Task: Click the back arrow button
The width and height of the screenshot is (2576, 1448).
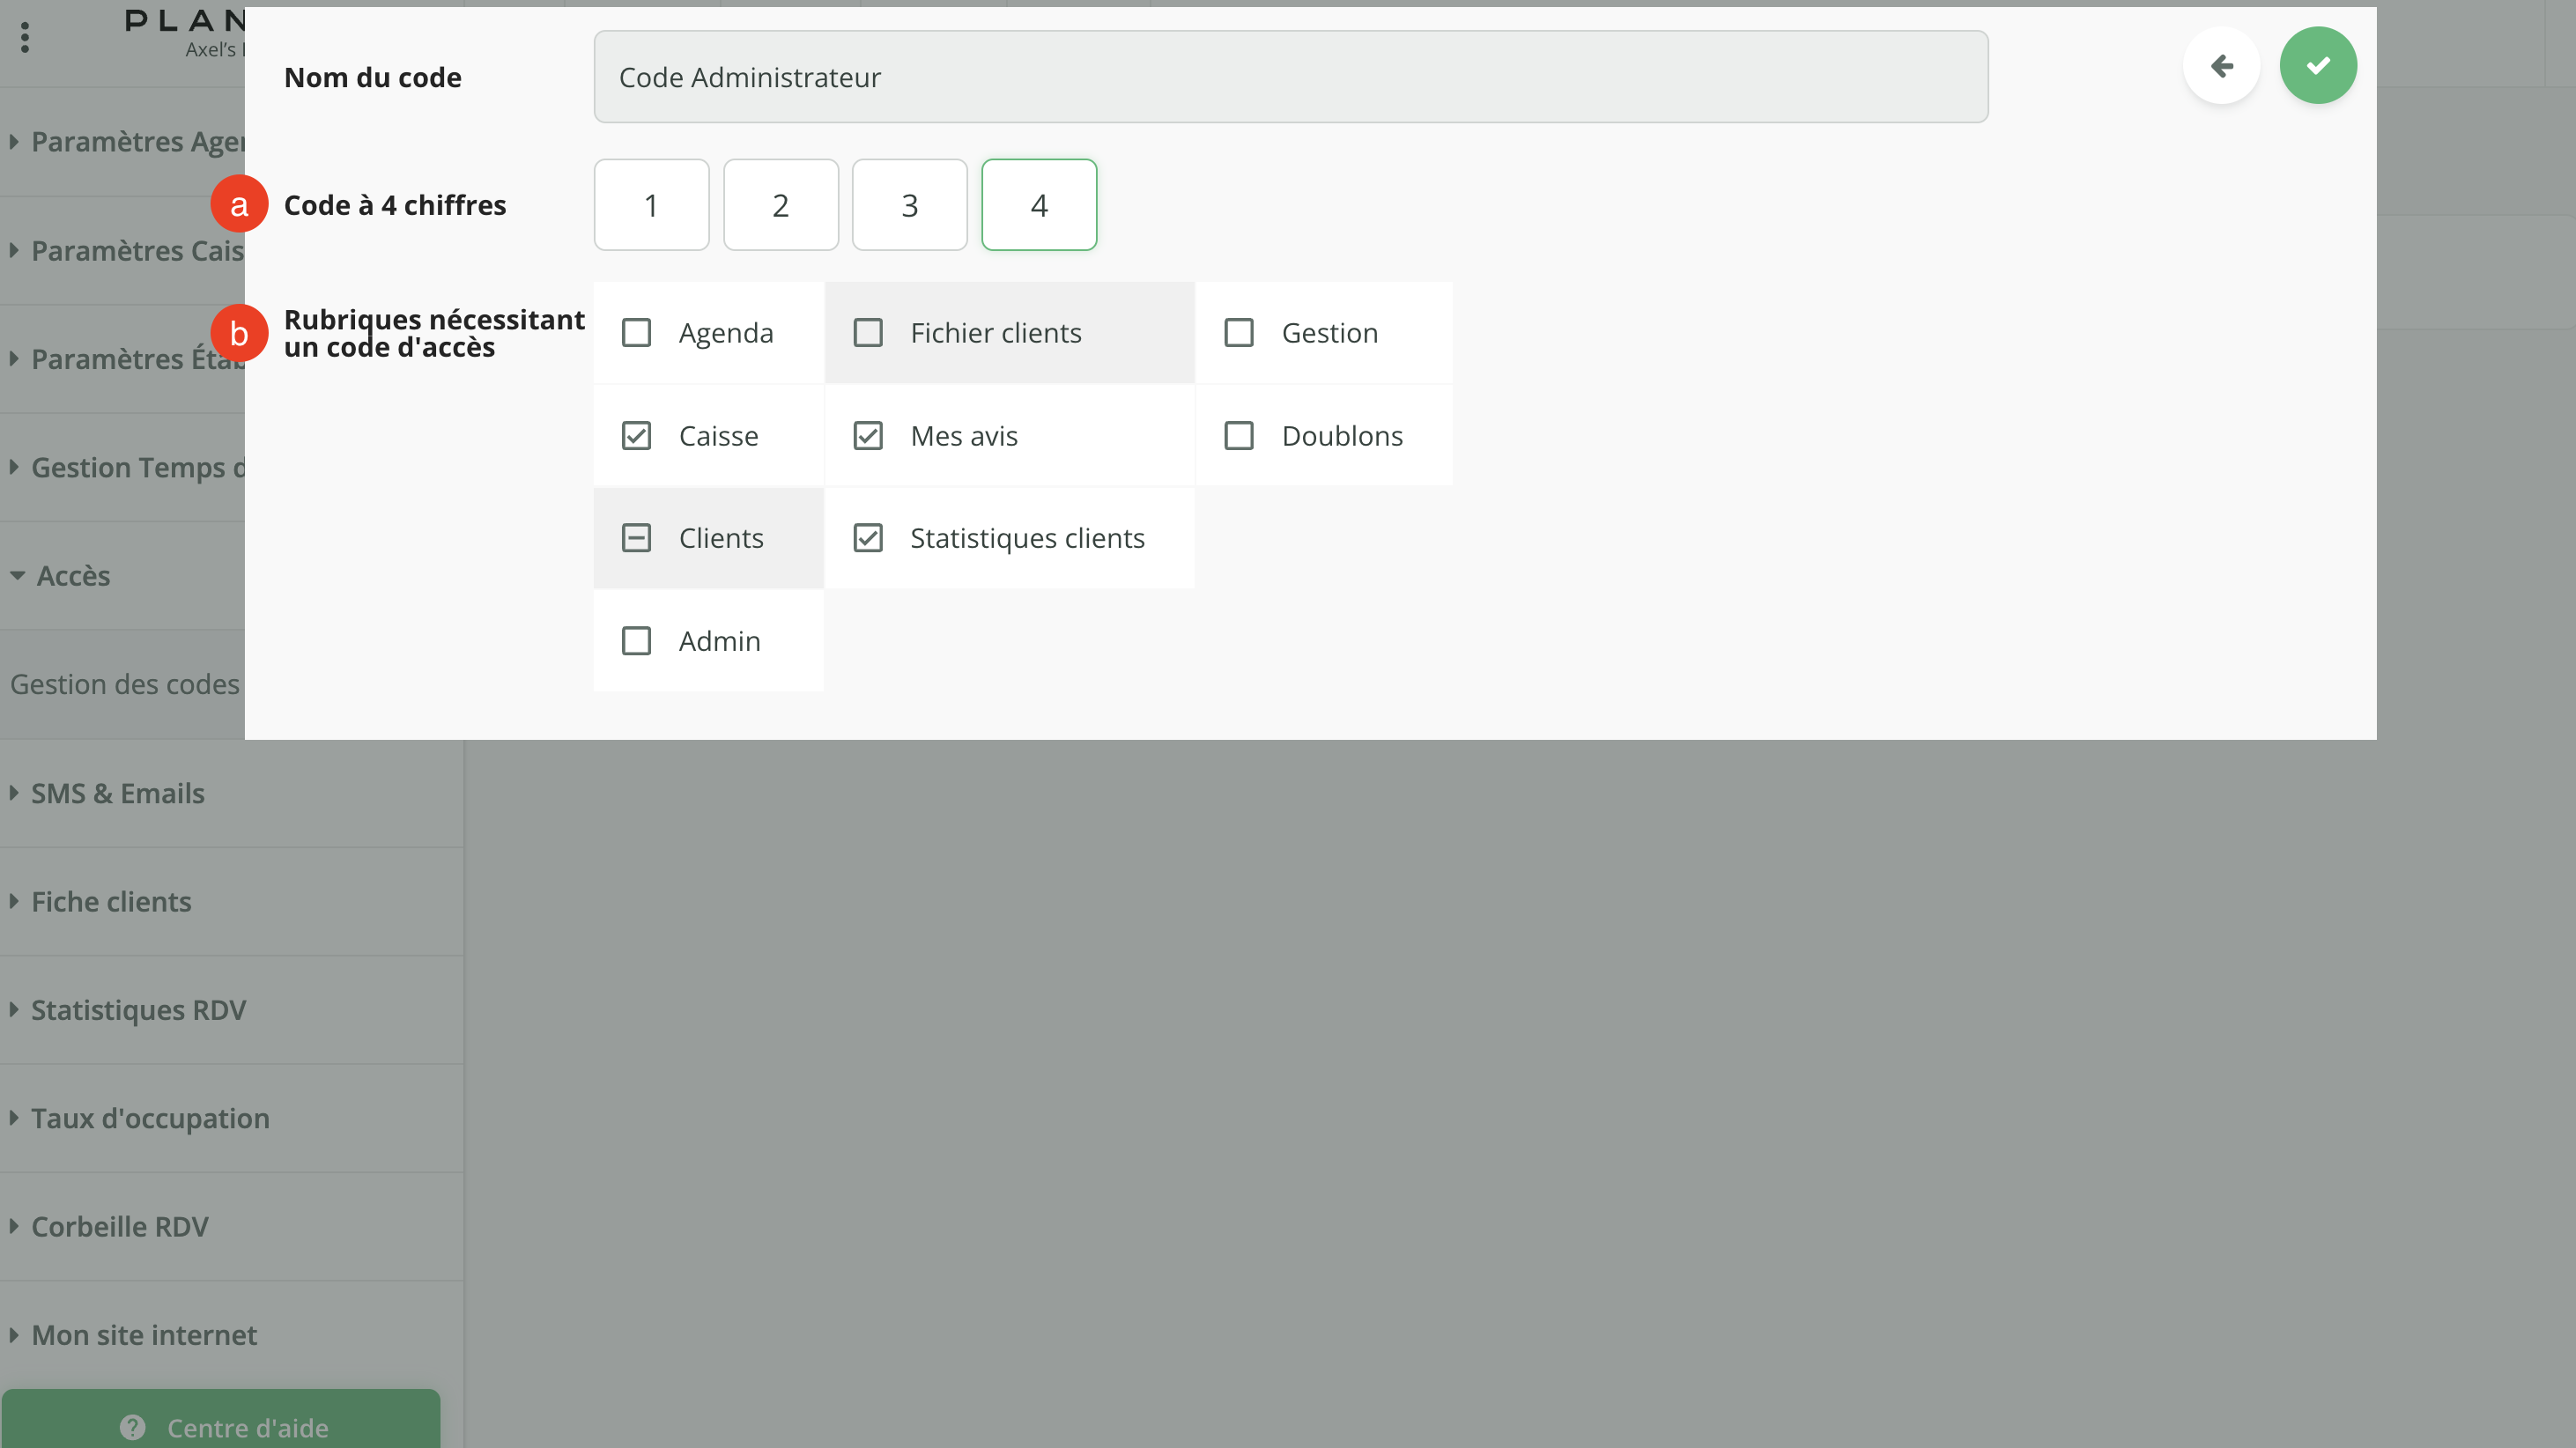Action: 2221,66
